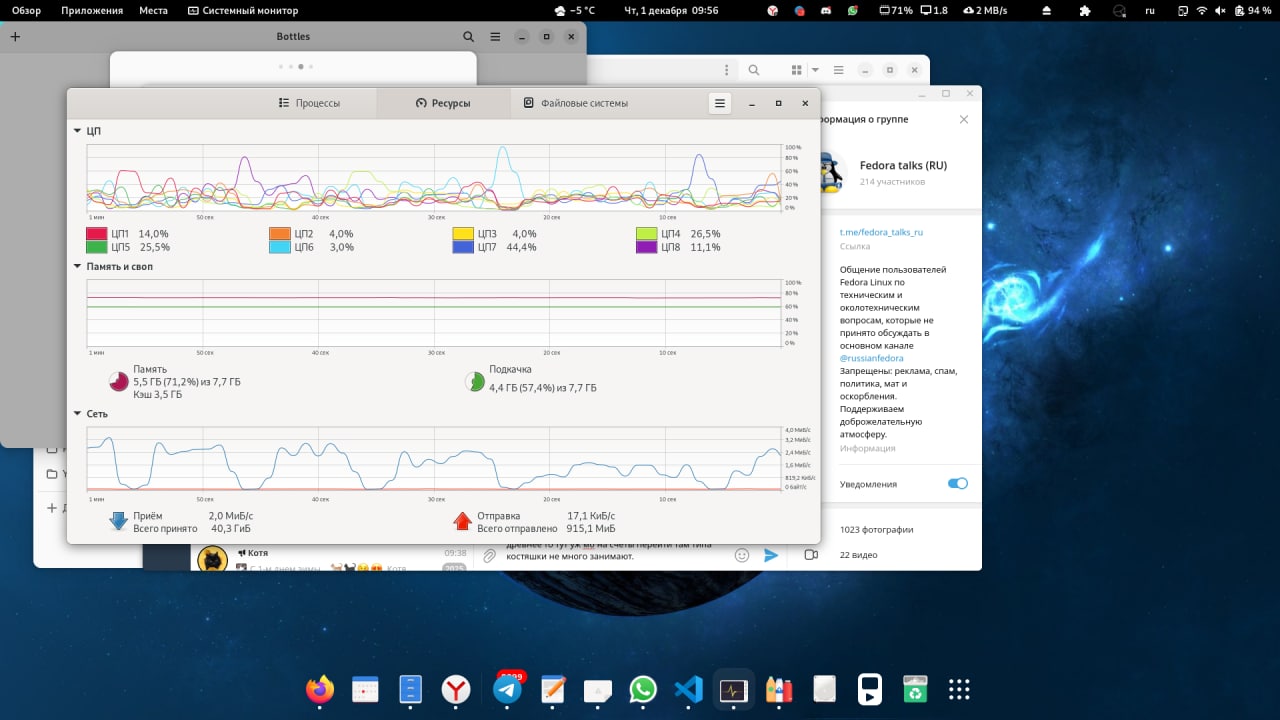Open the search in Bottles window
Screen dimensions: 1280x720
(469, 37)
